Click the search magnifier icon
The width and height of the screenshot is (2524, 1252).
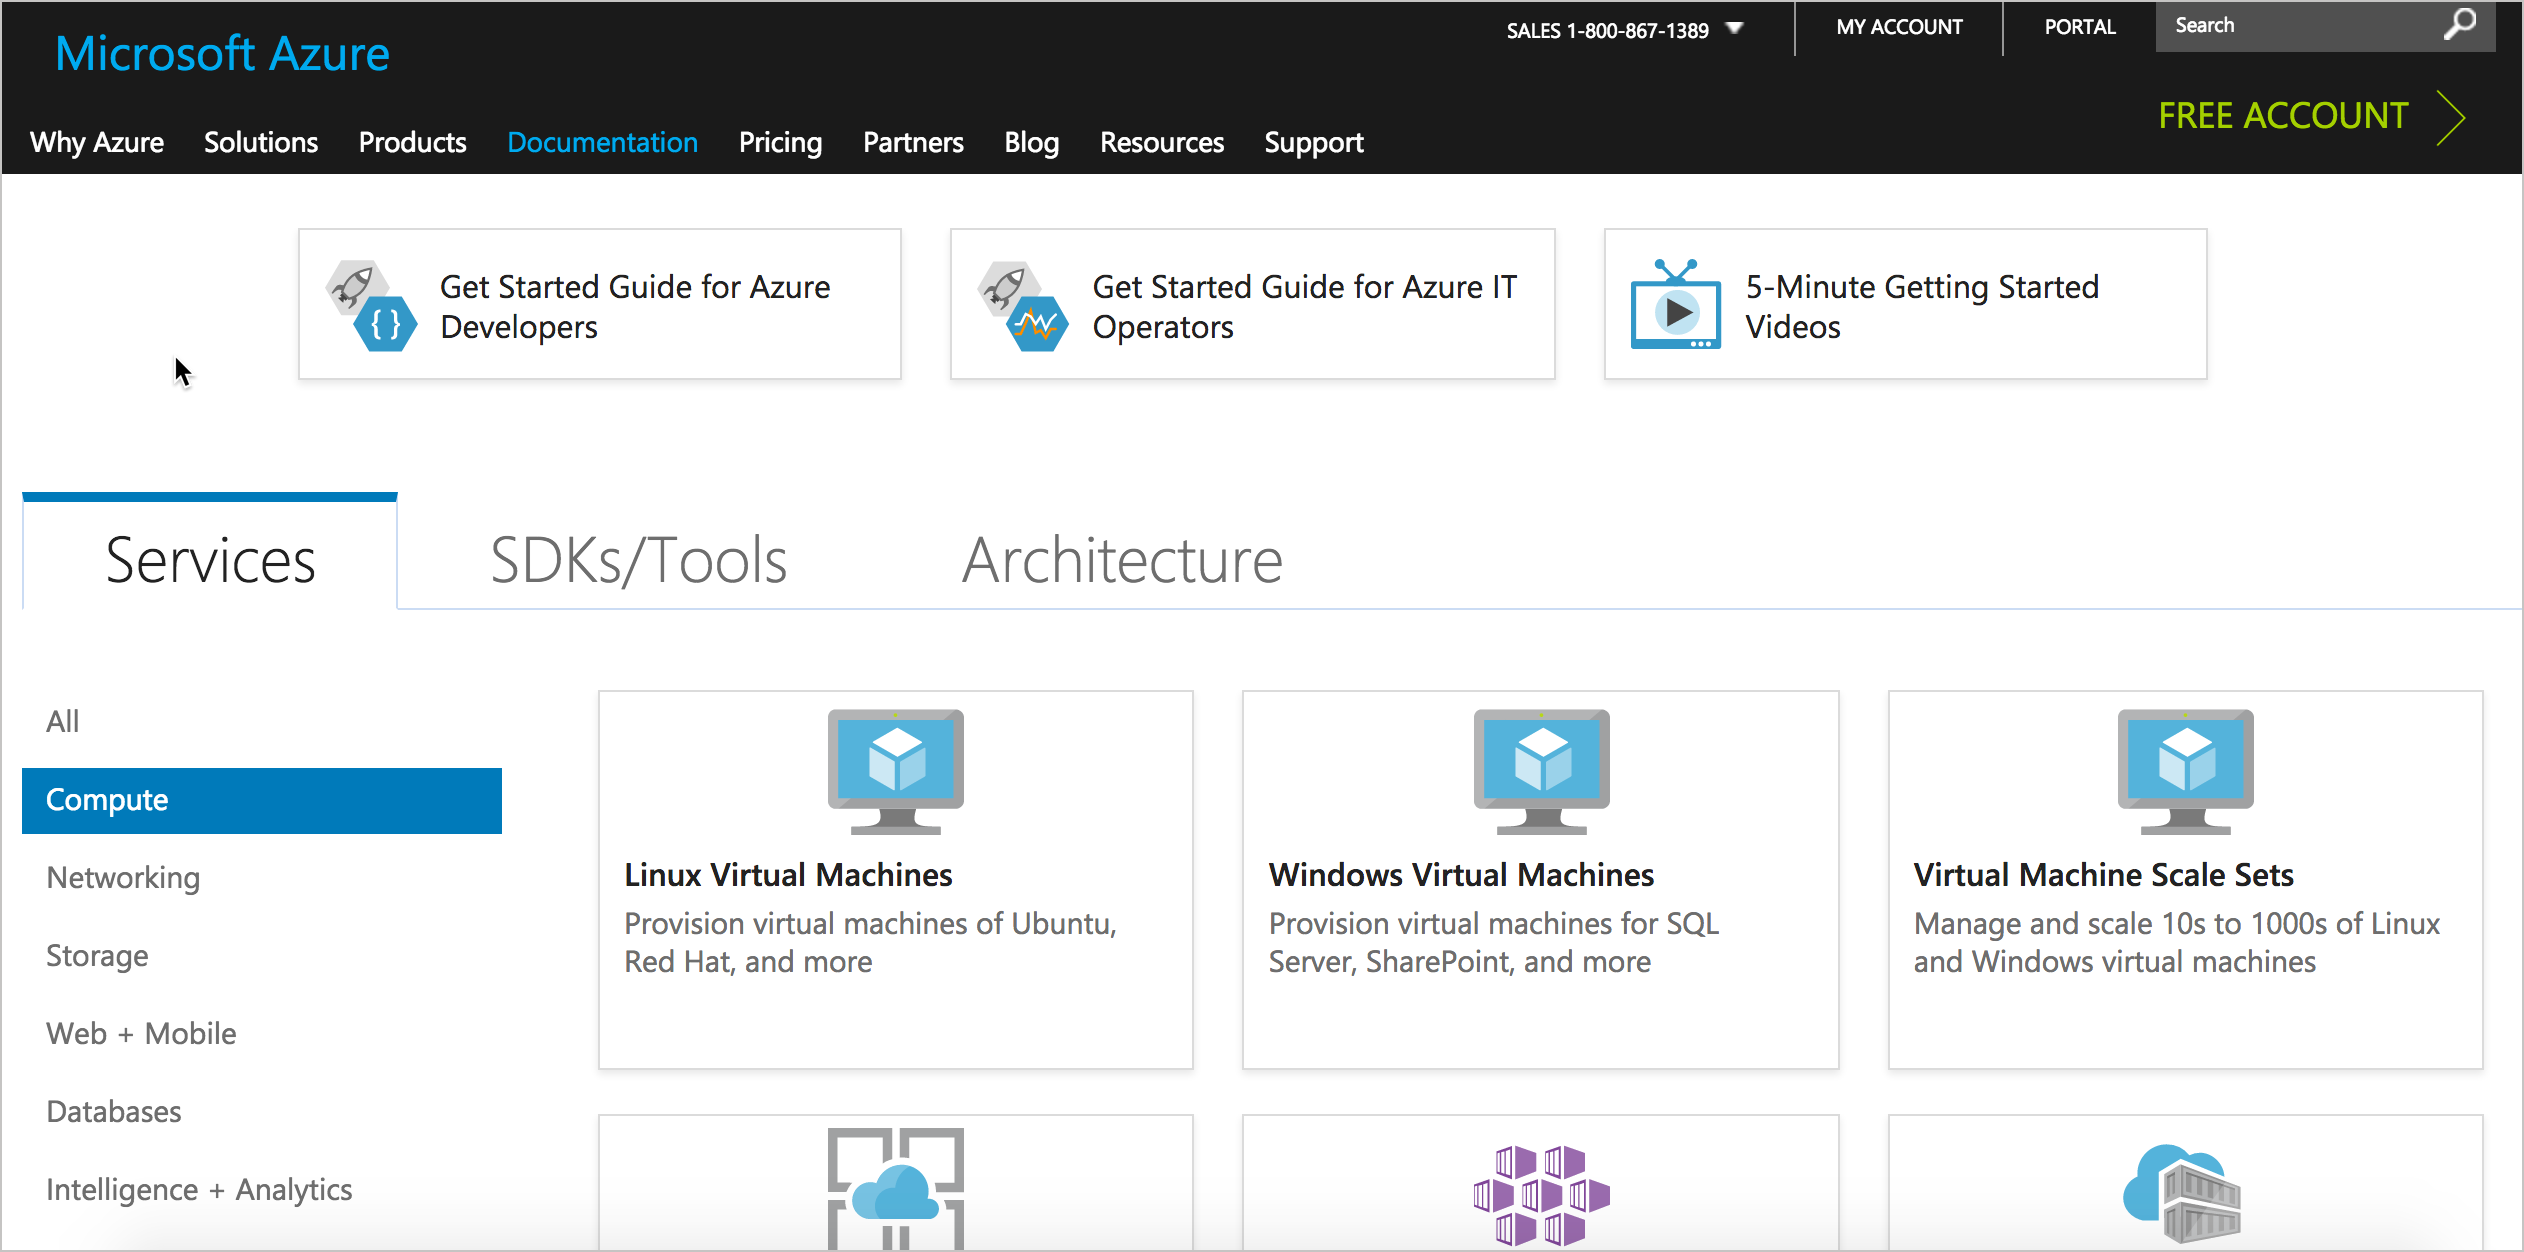[2460, 24]
